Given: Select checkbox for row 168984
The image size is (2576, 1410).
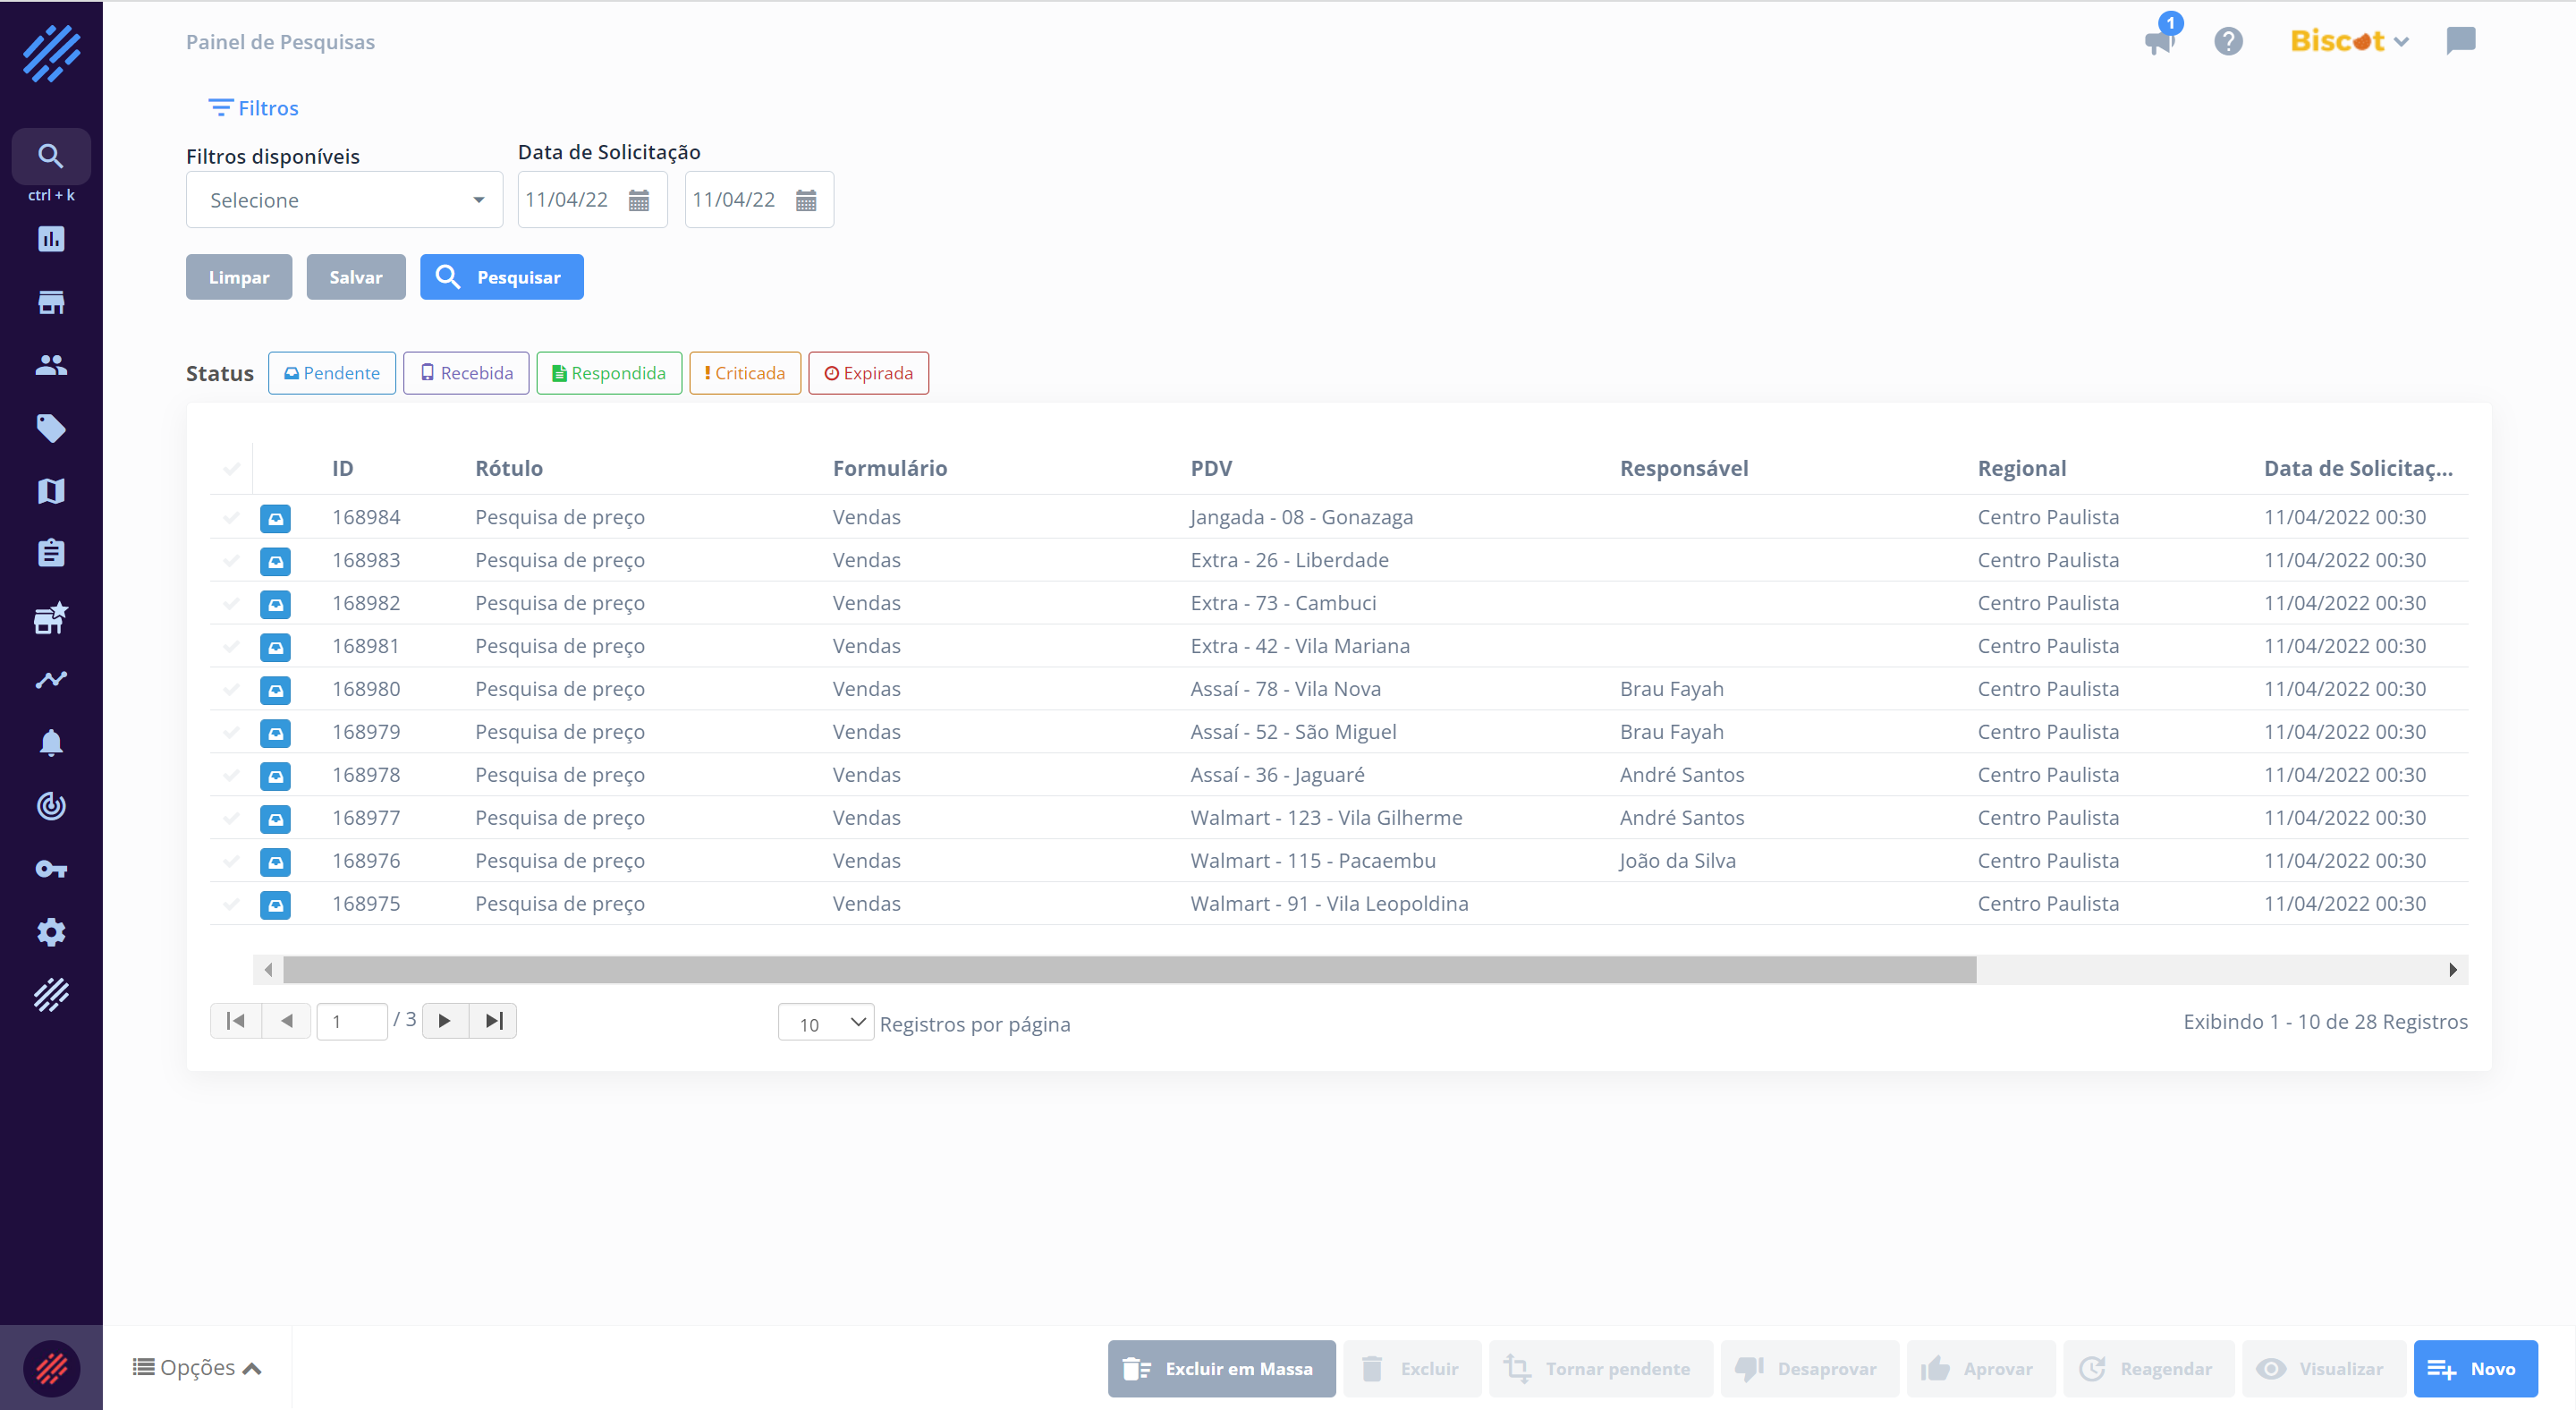Looking at the screenshot, I should coord(231,517).
